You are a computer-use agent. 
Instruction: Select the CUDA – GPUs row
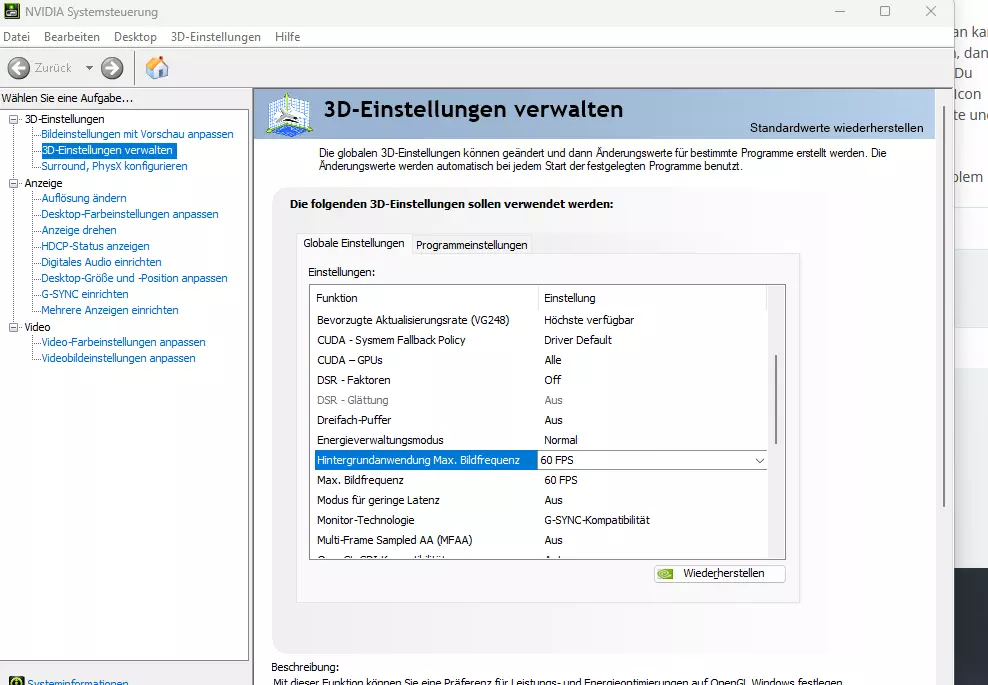tap(541, 360)
